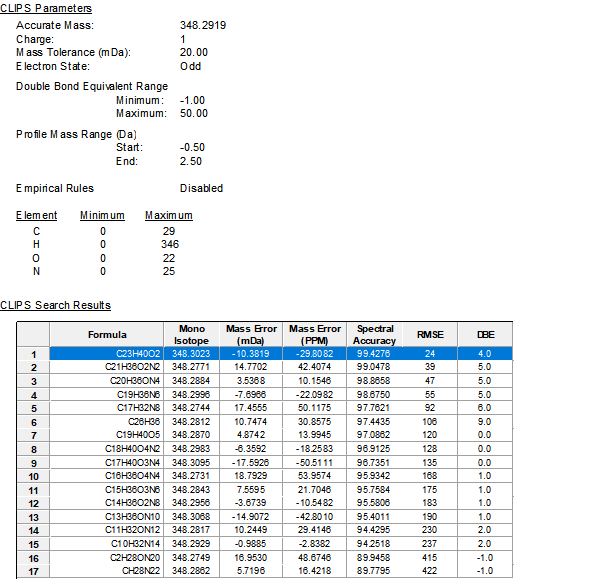Click Profile Mass Range Start value -0.50
This screenshot has height=580, width=600.
(192, 147)
